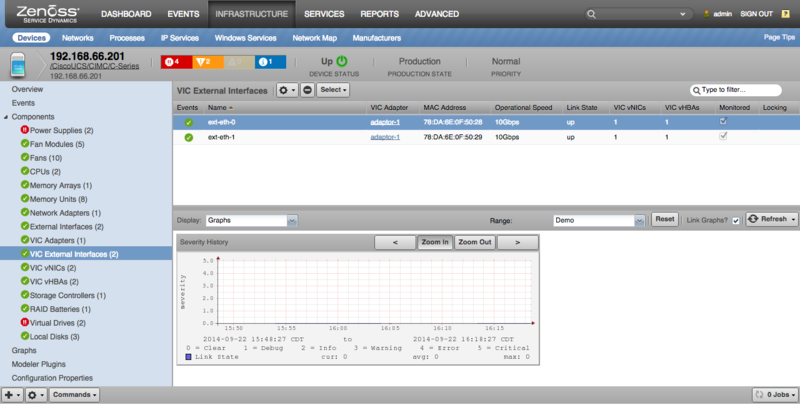Viewport: 800px width, 405px height.
Task: Open the Events top menu
Action: [183, 14]
